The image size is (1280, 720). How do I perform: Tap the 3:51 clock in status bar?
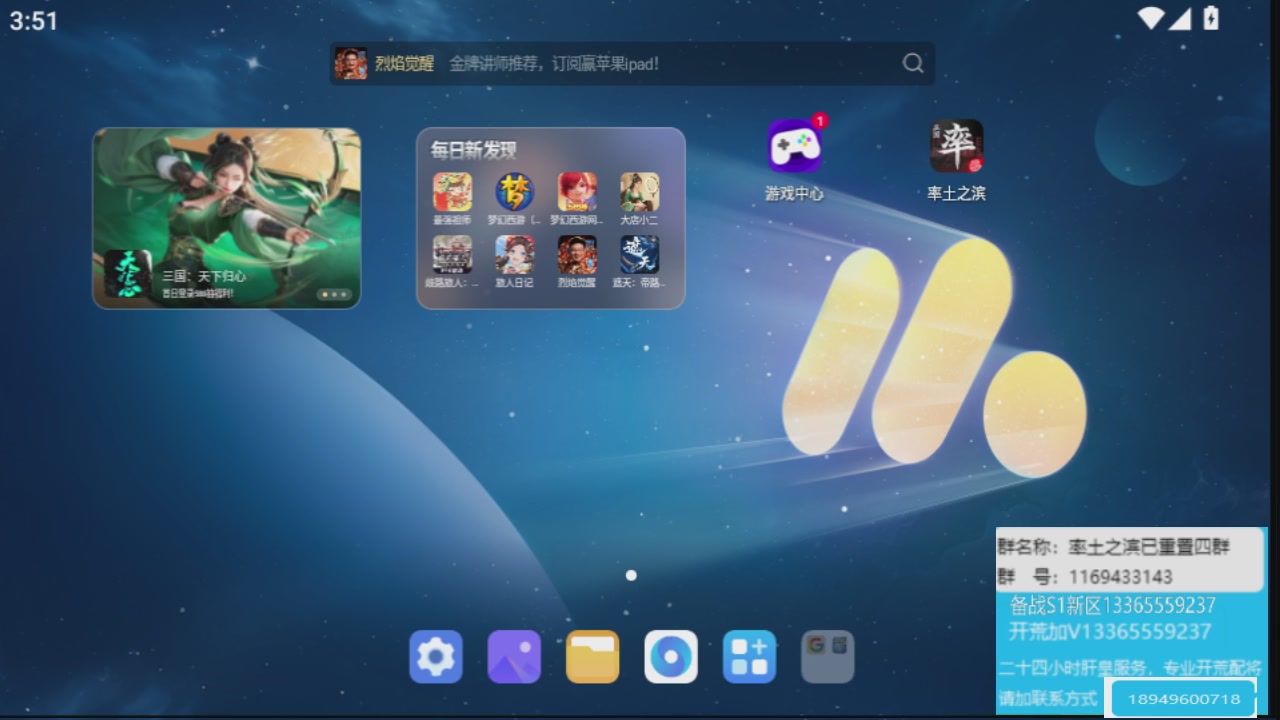click(34, 21)
